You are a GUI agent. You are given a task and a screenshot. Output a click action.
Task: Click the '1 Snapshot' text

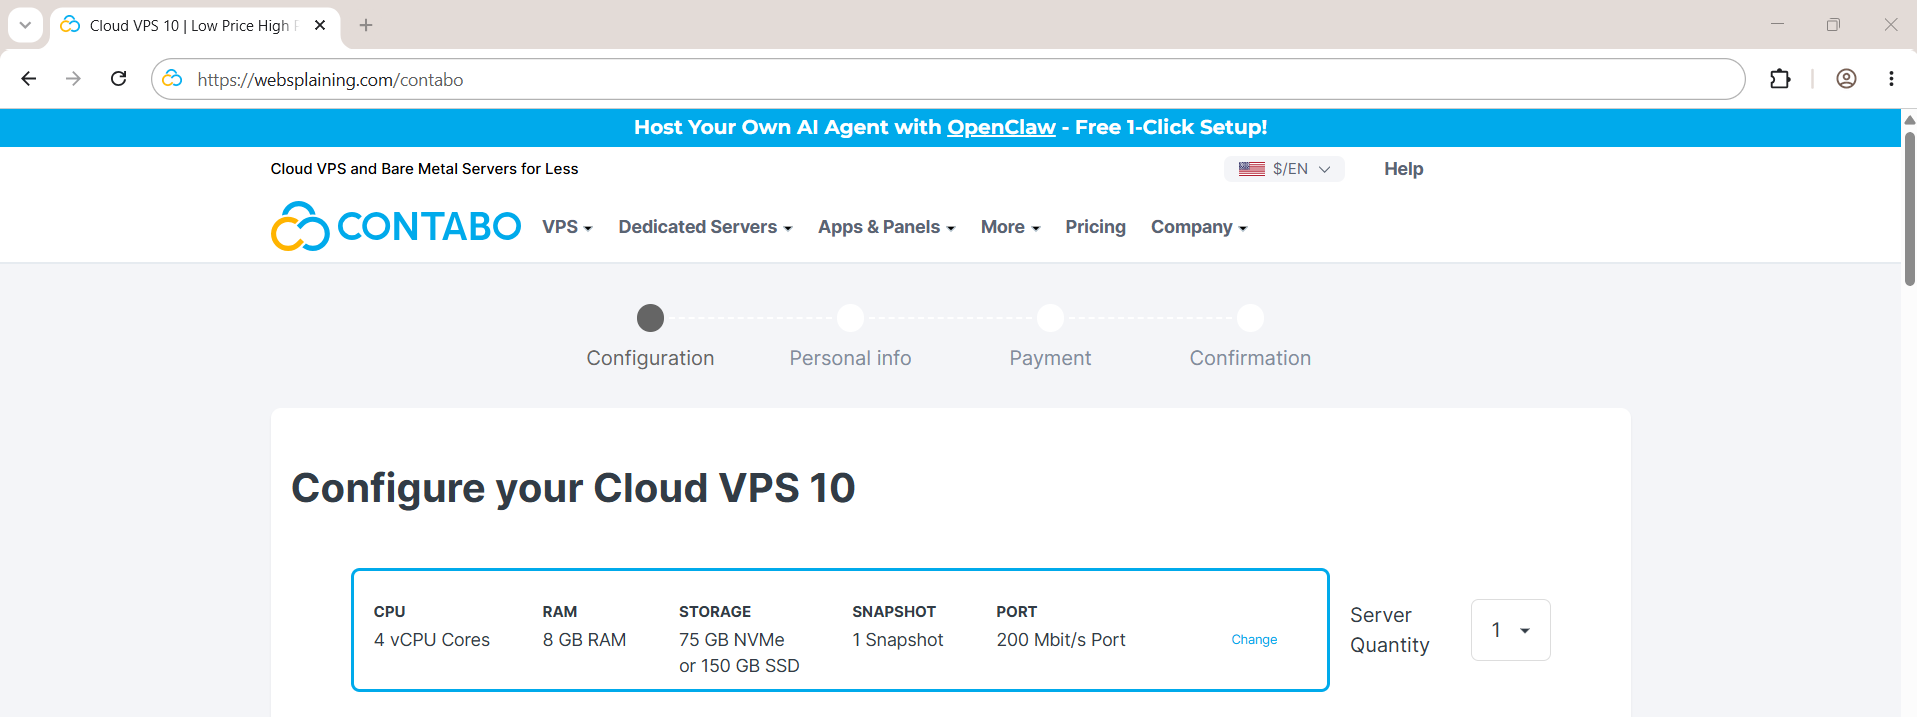click(898, 640)
